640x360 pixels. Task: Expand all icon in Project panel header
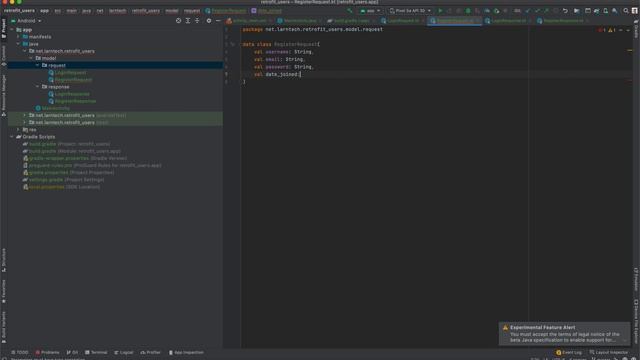[x=188, y=20]
